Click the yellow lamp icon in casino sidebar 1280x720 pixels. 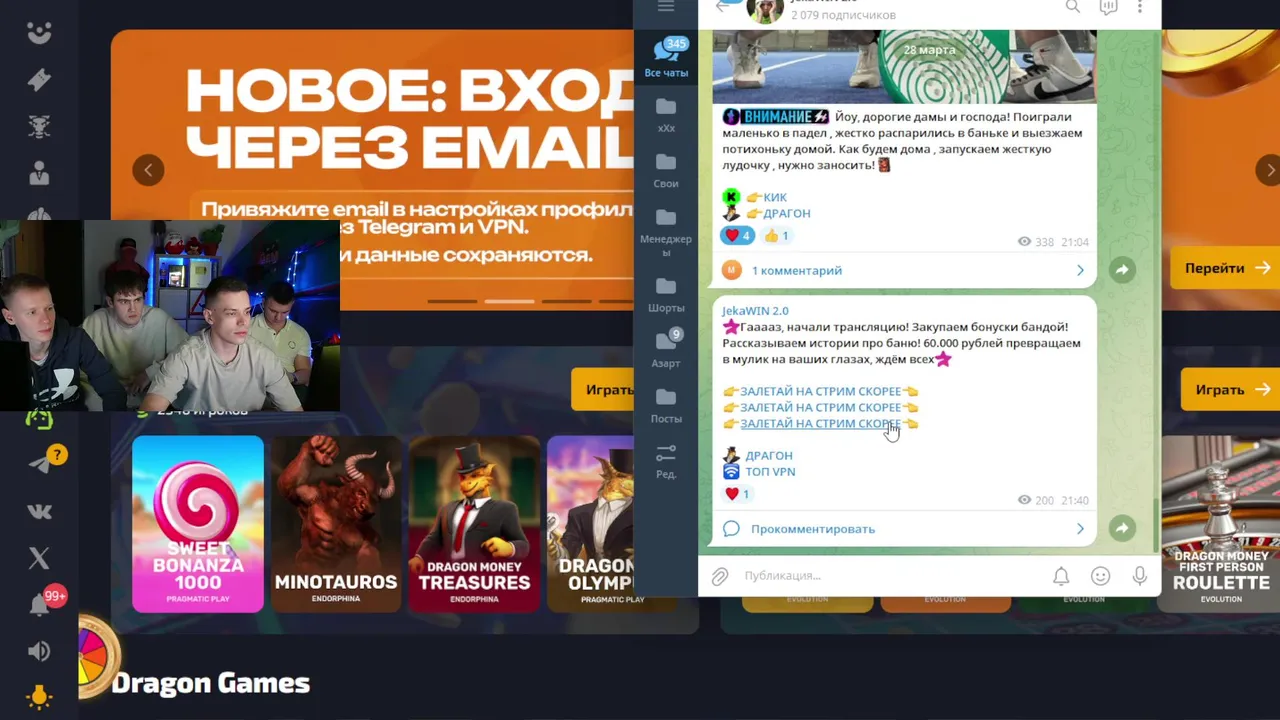coord(39,697)
